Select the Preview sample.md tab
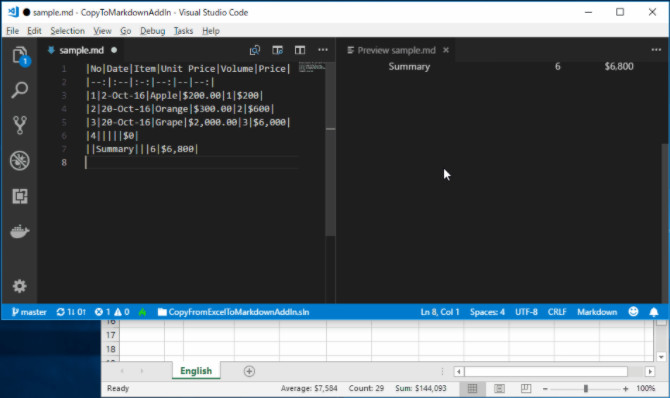The image size is (670, 398). [x=397, y=50]
